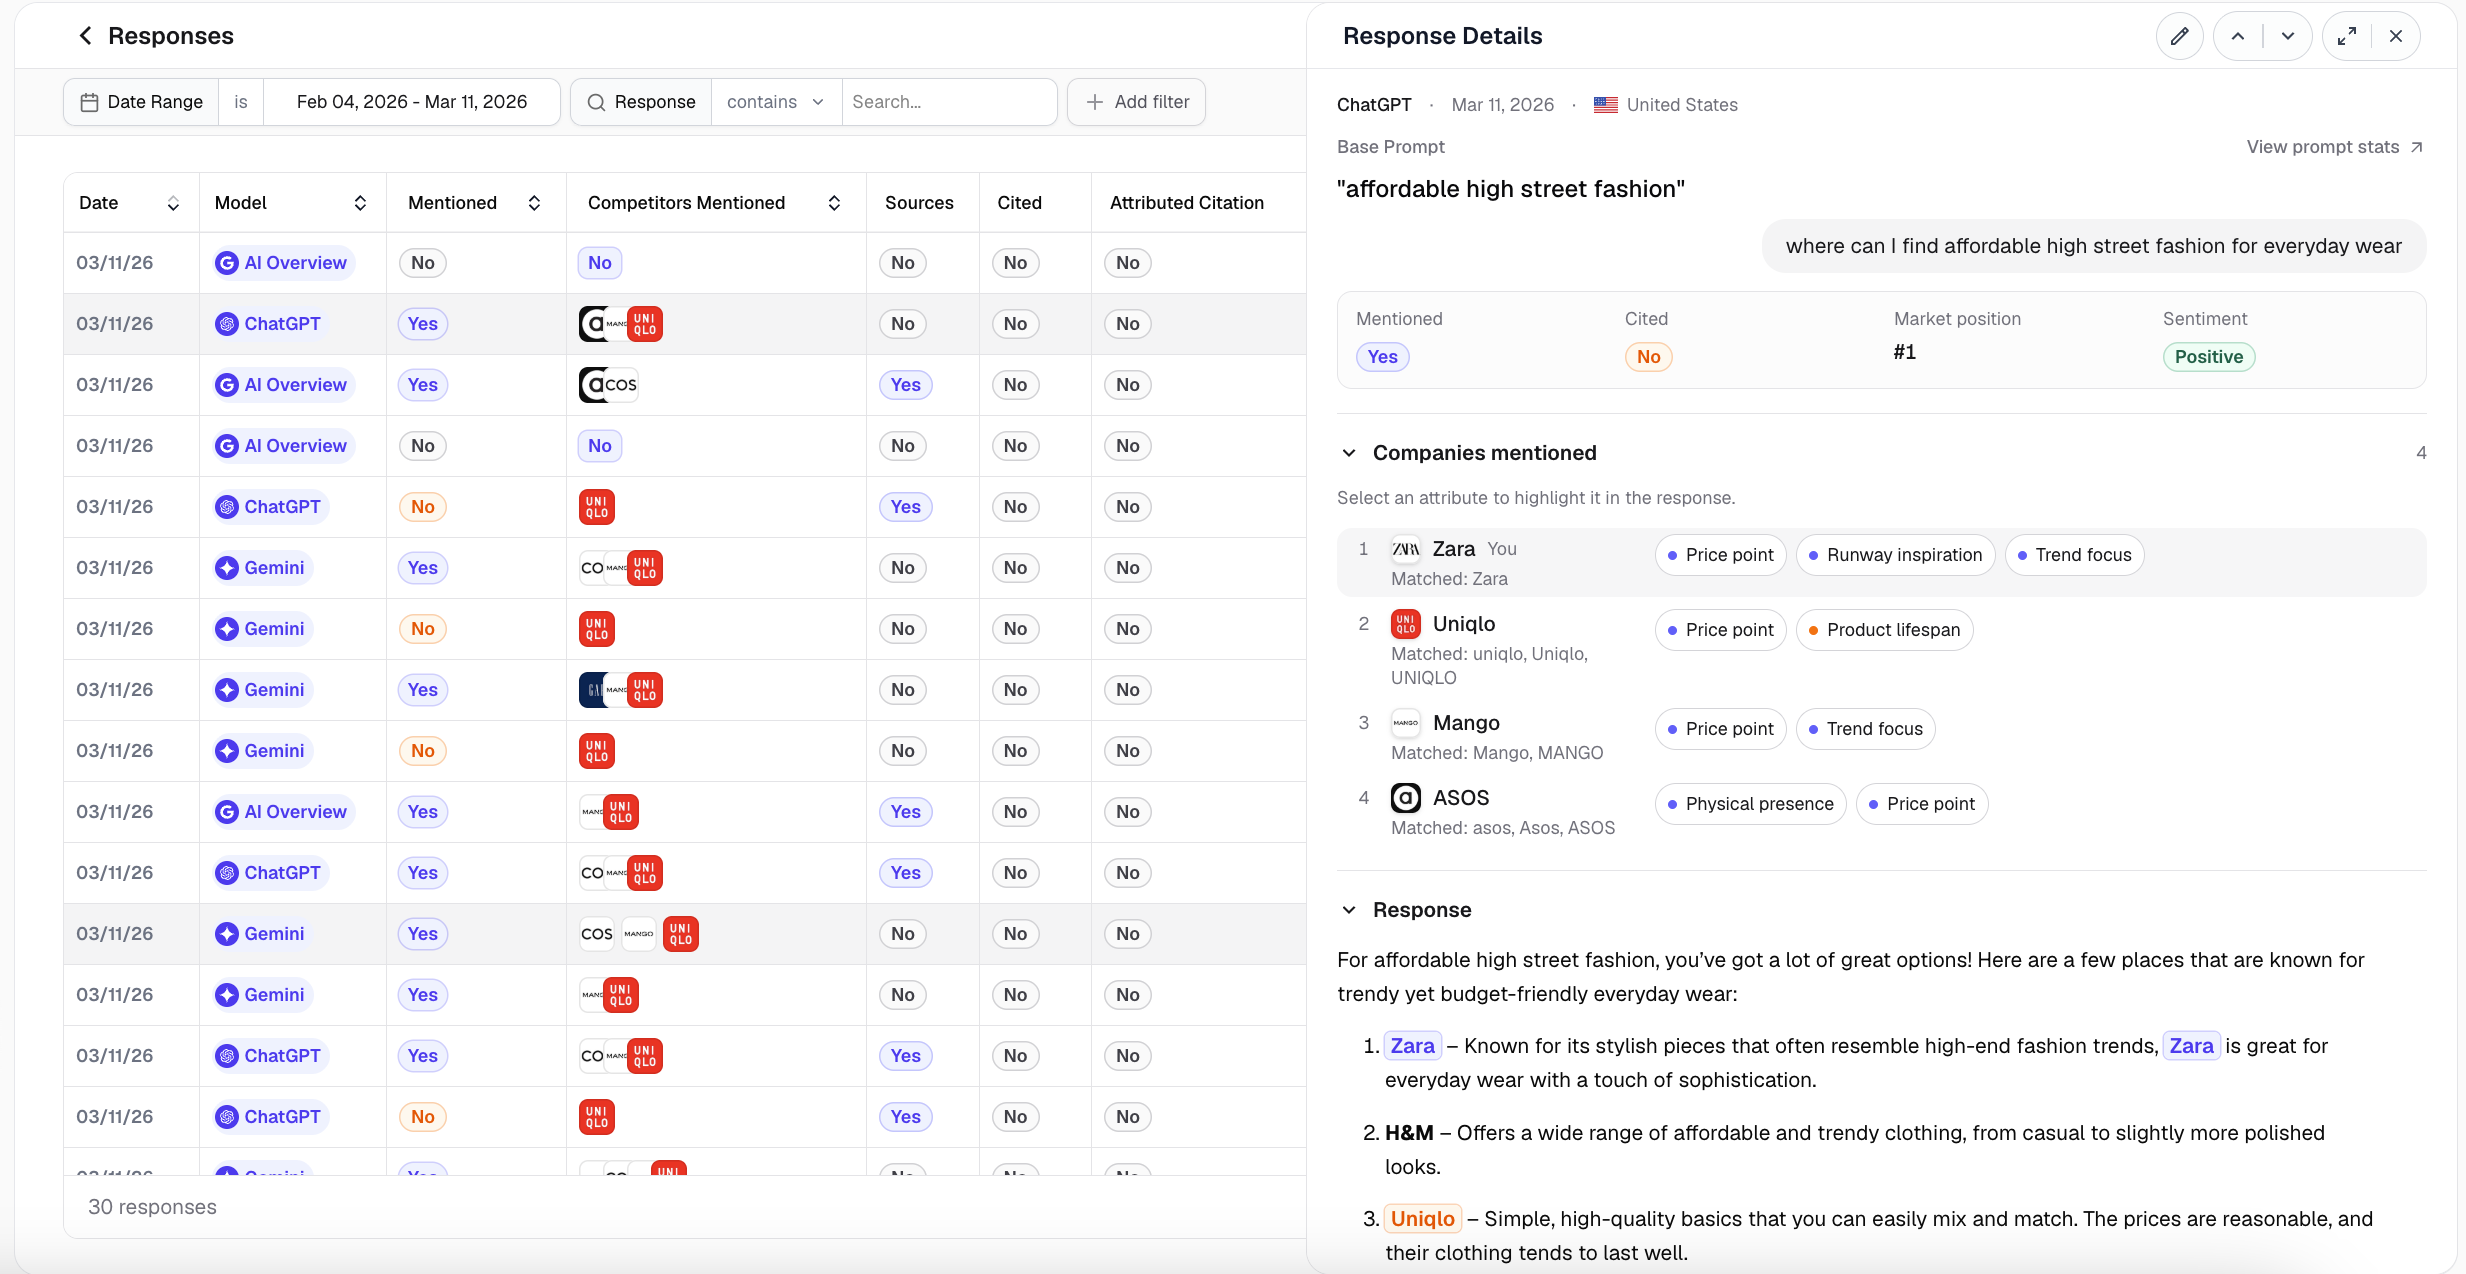Toggle Zara's Runway inspiration attribute
The width and height of the screenshot is (2466, 1274).
point(1895,555)
